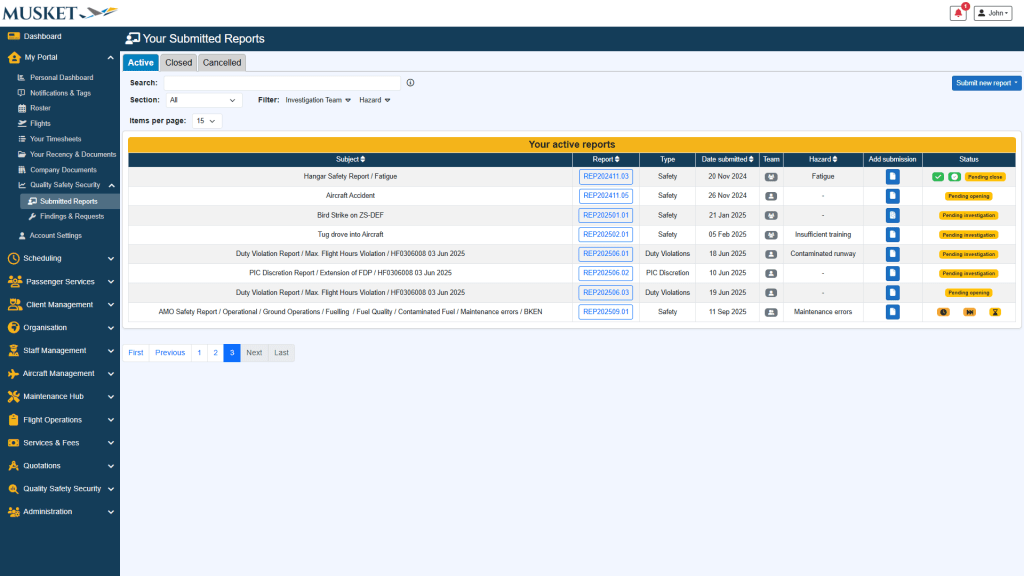Open the Investigation Team filter dropdown

tap(317, 100)
